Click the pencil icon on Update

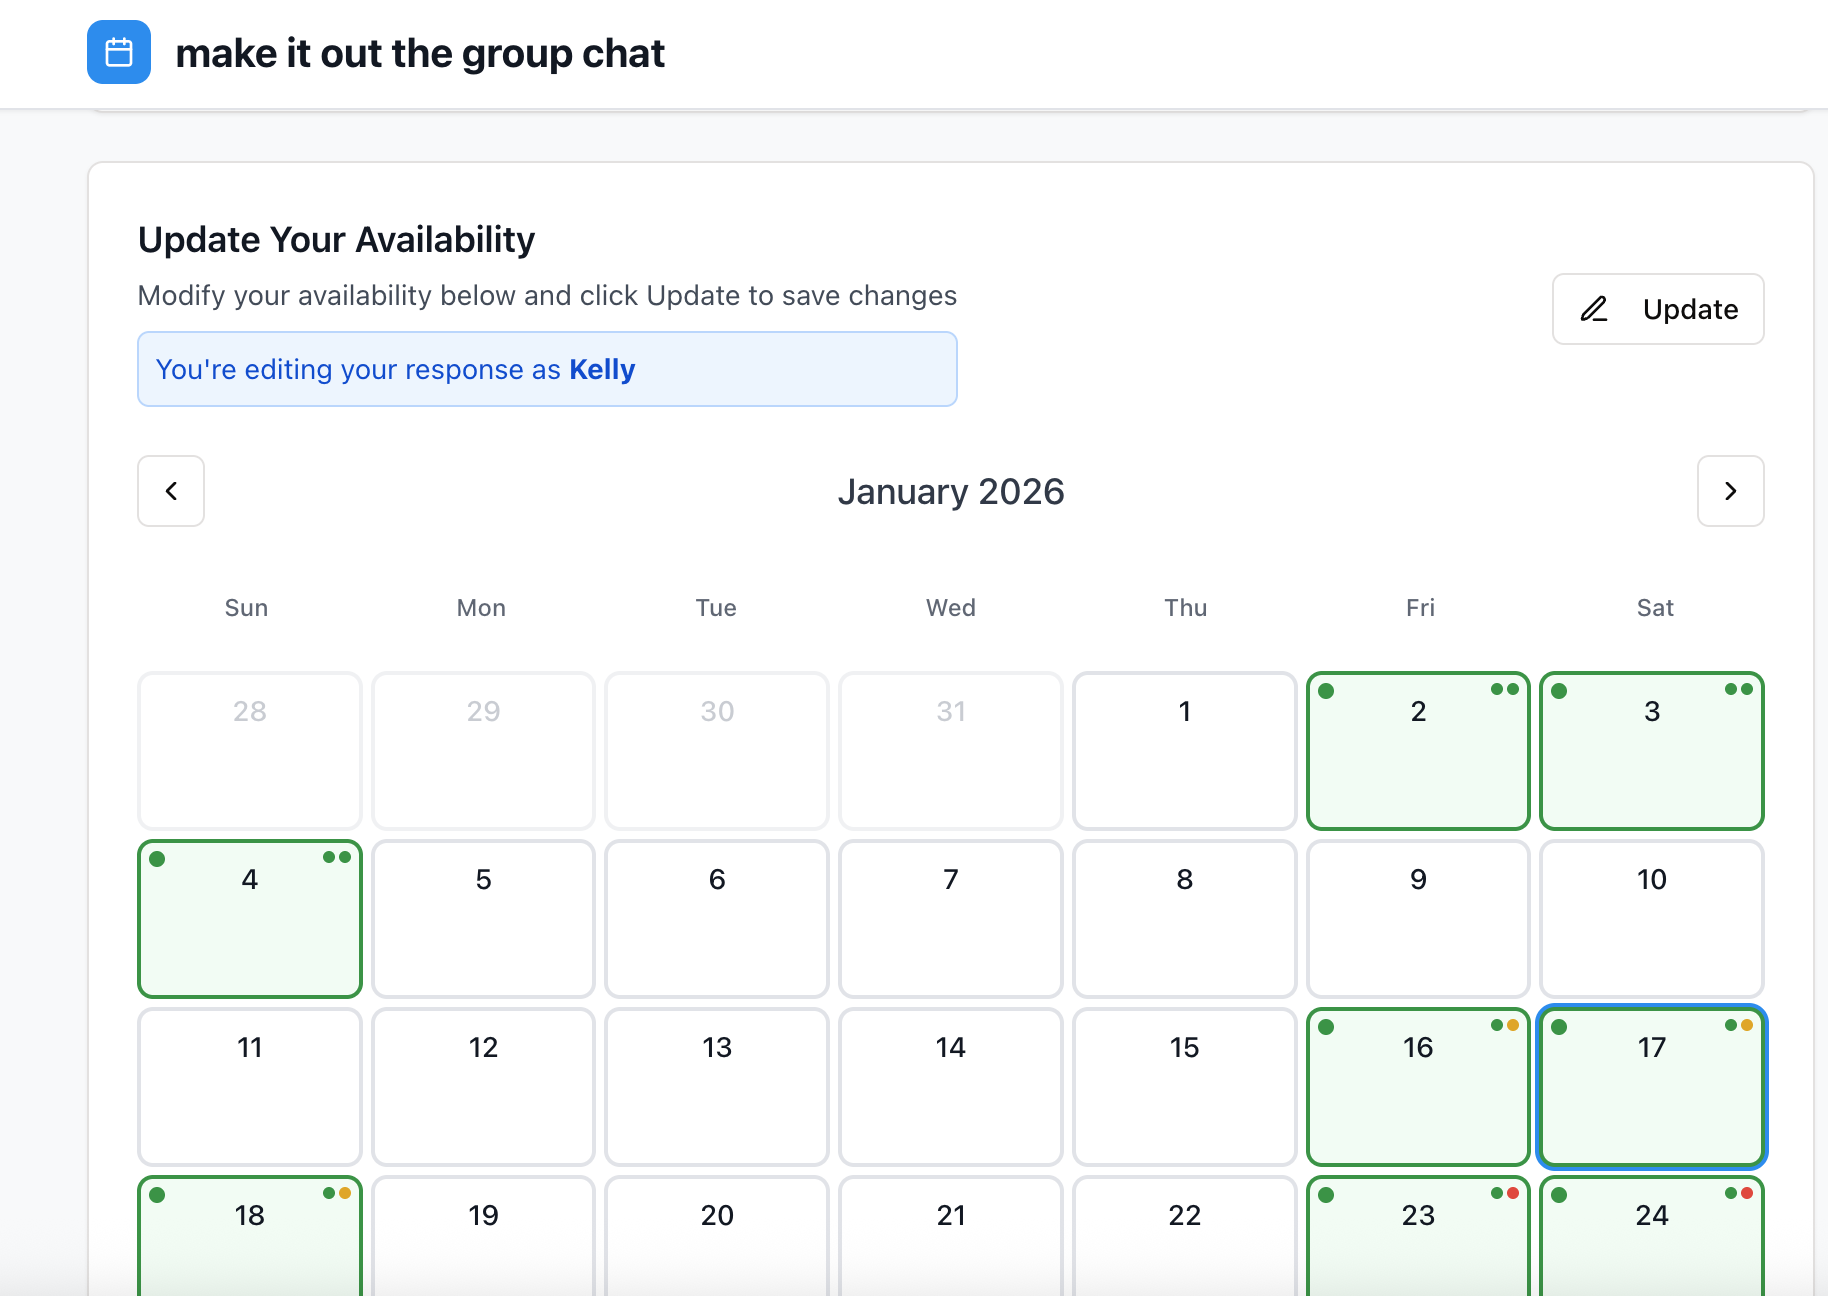1594,309
